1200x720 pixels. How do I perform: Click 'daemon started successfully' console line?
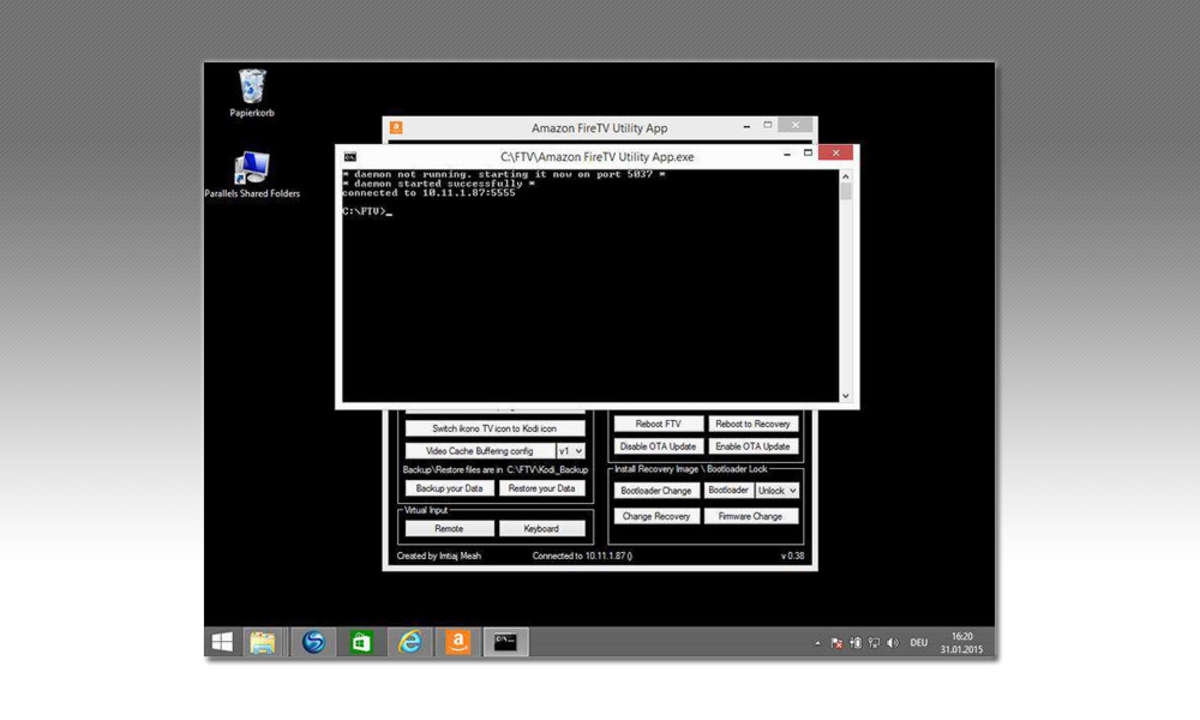pos(439,184)
